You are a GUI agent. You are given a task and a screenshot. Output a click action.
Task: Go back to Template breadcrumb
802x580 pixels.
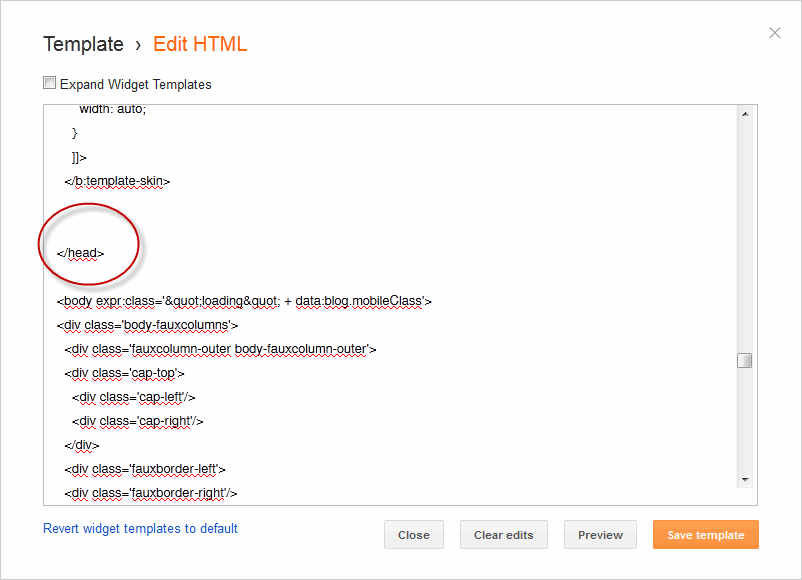(83, 44)
